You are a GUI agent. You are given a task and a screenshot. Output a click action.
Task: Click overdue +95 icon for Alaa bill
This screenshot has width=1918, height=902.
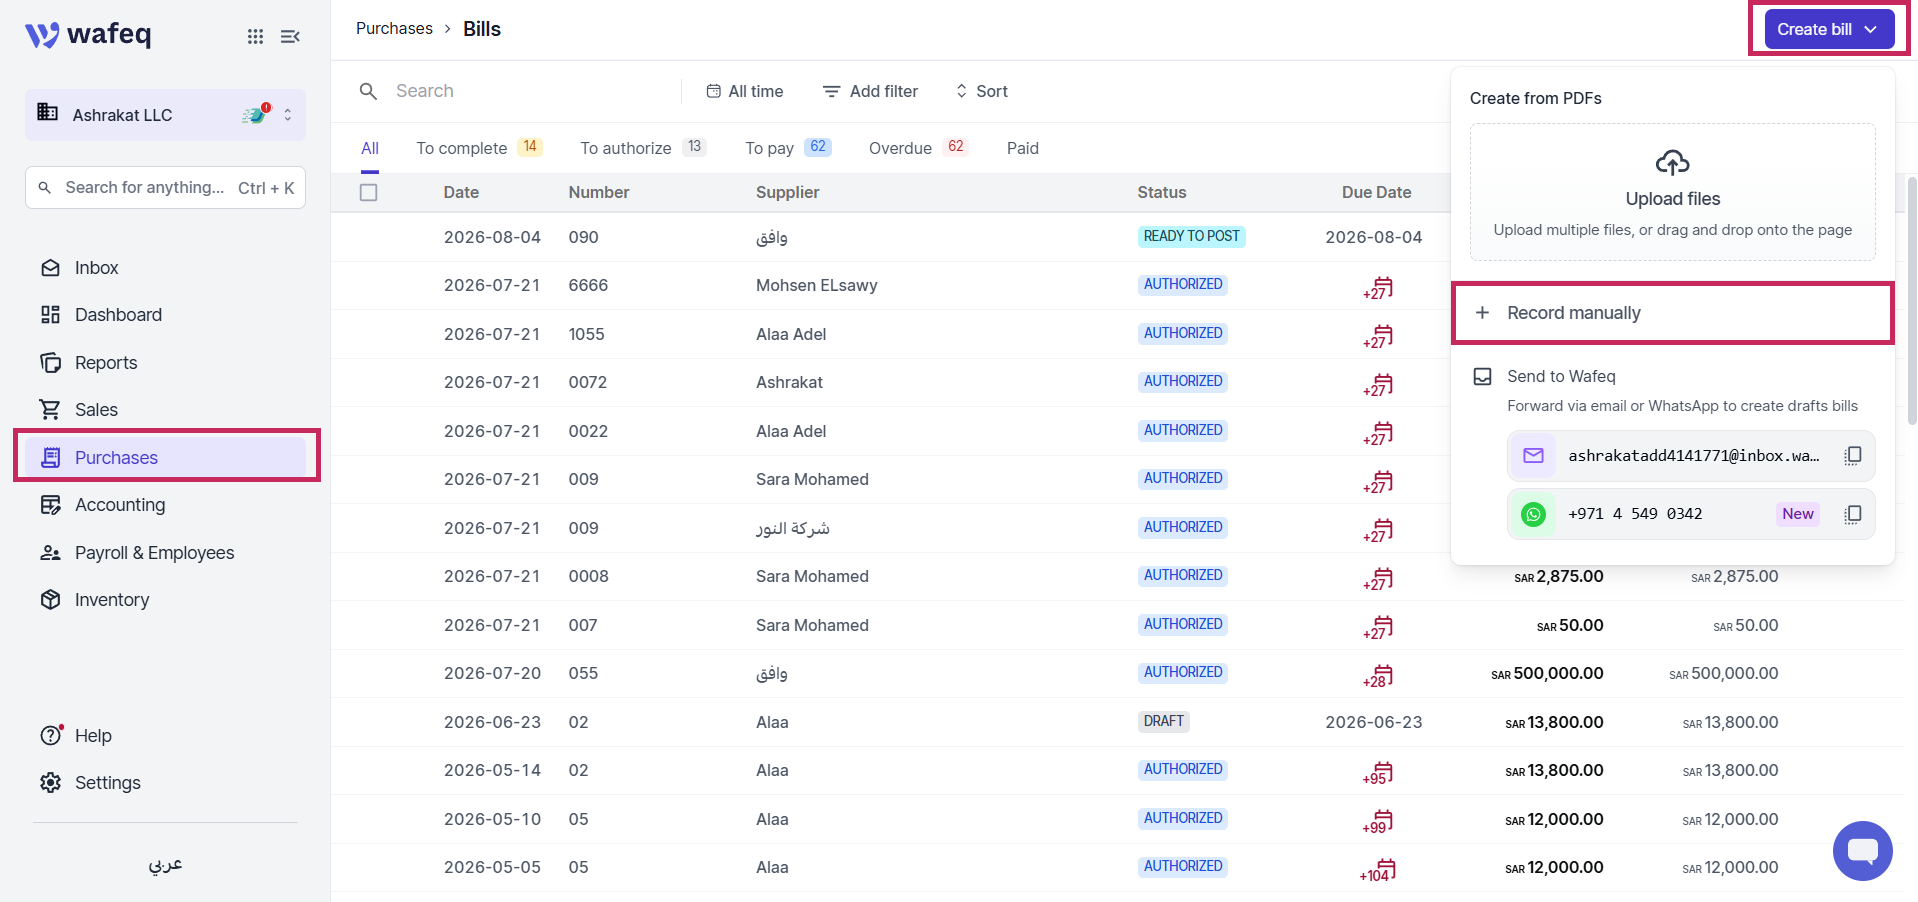(1378, 773)
